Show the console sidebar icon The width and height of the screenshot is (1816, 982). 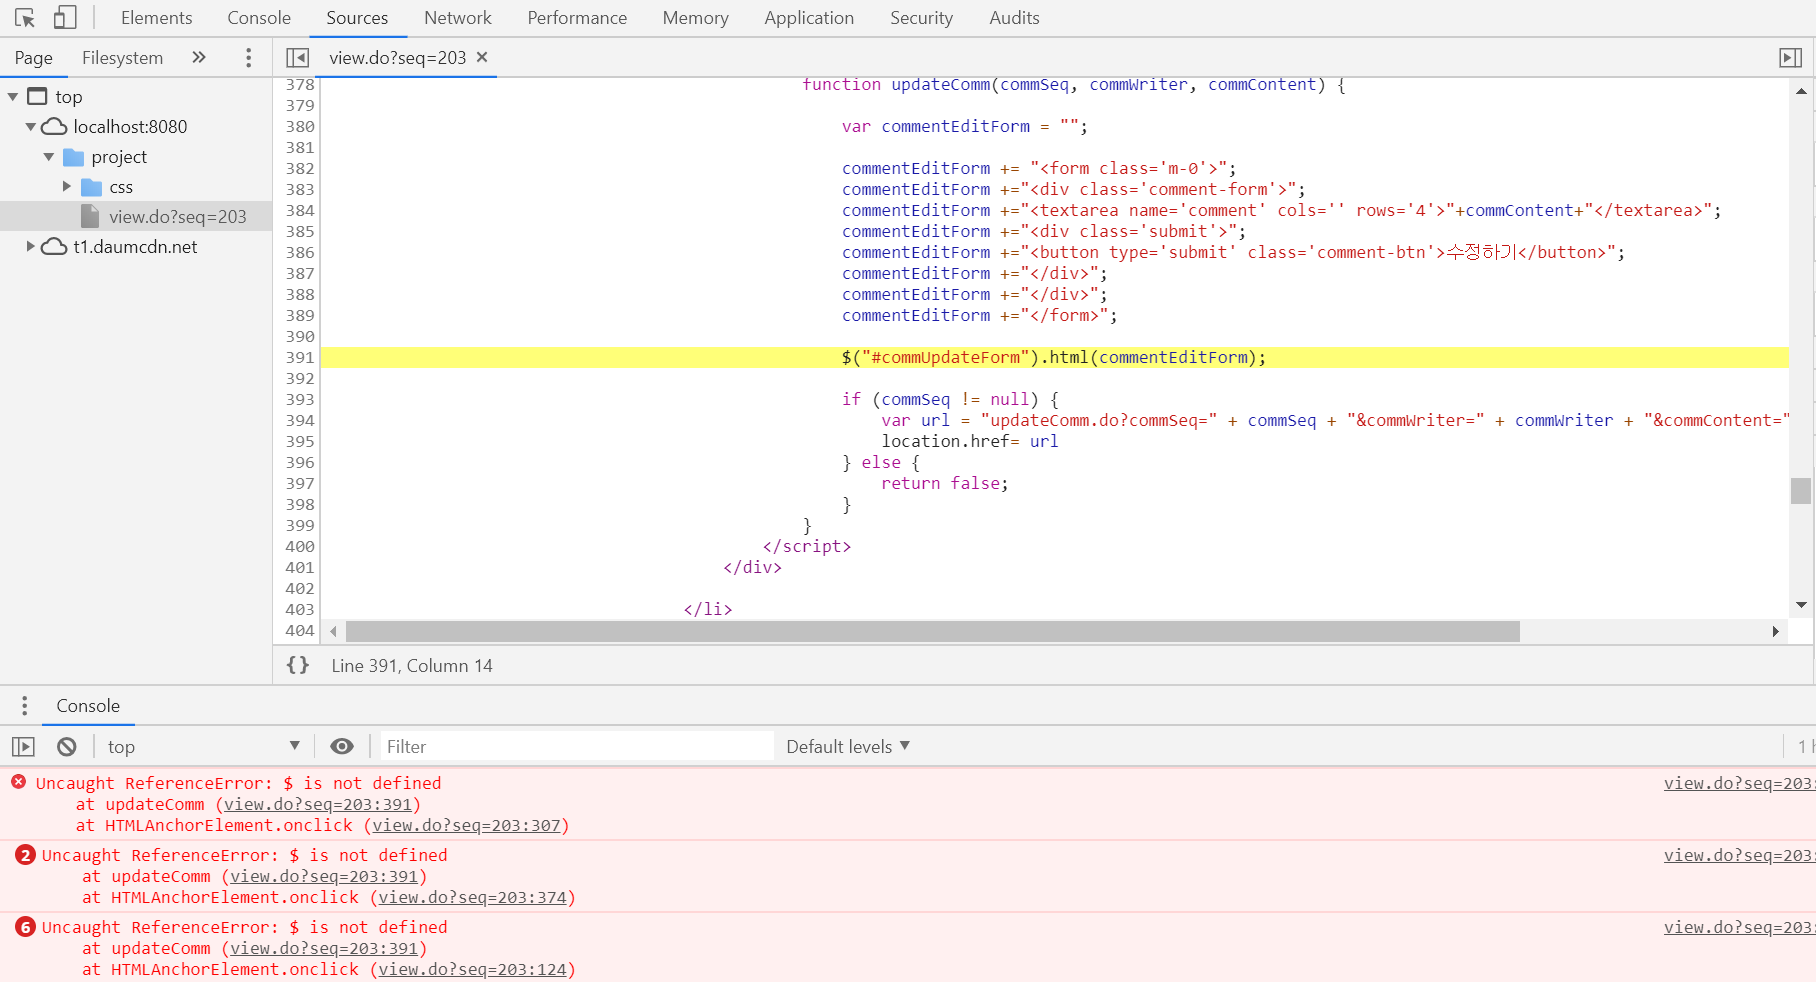[23, 747]
